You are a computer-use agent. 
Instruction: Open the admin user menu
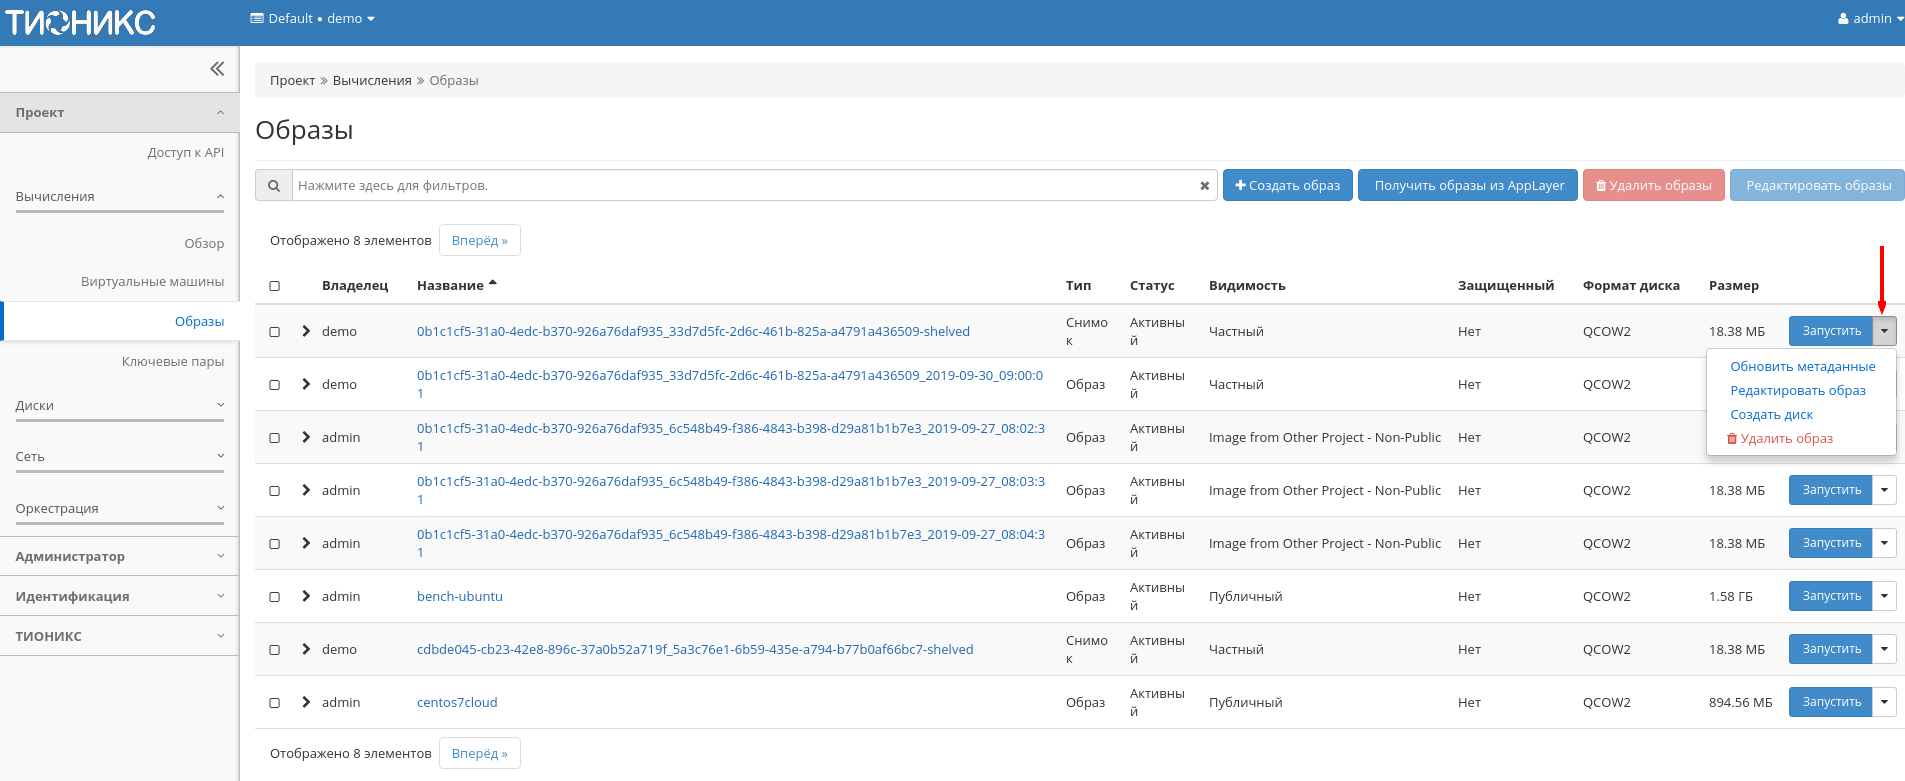coord(1870,19)
